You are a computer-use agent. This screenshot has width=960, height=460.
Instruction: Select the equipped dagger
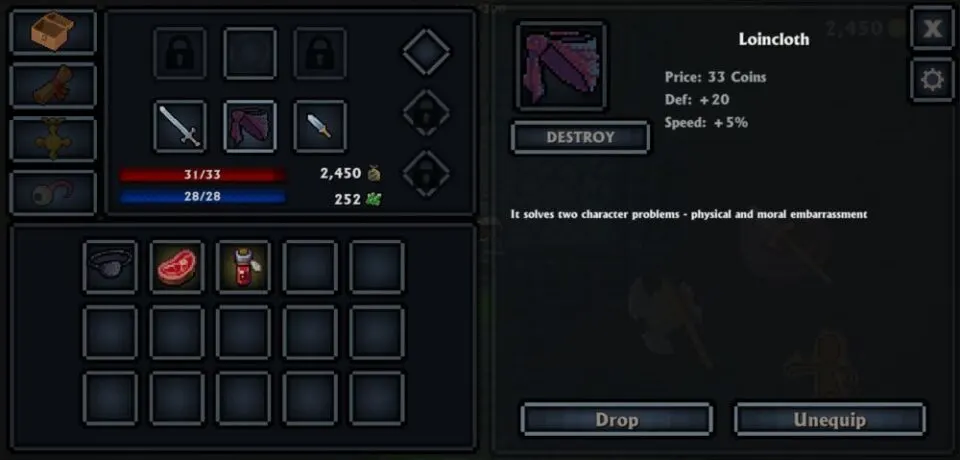[x=320, y=126]
